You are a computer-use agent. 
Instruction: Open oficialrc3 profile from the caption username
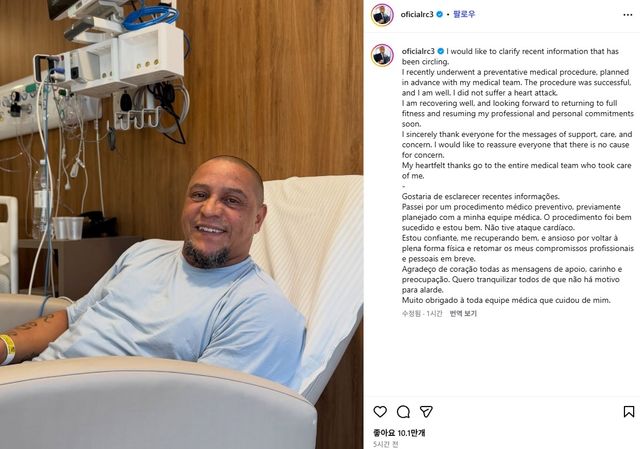(418, 51)
